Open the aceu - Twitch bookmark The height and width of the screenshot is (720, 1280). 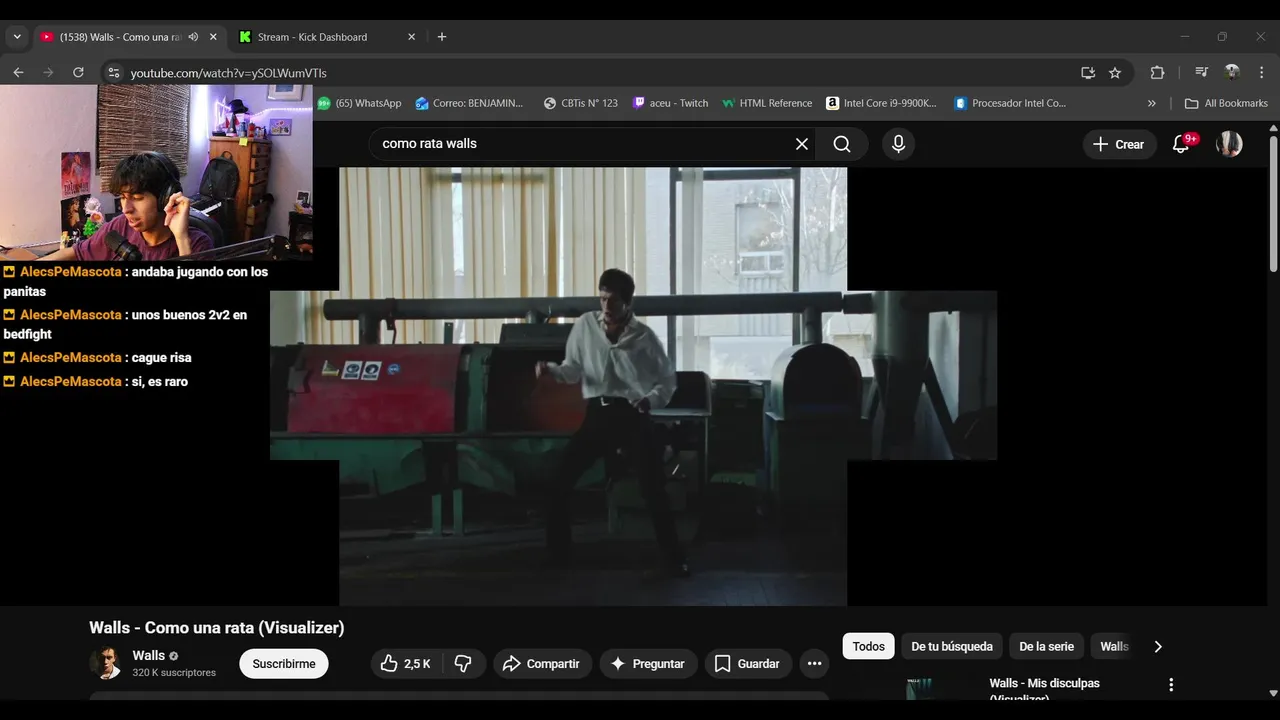tap(670, 103)
